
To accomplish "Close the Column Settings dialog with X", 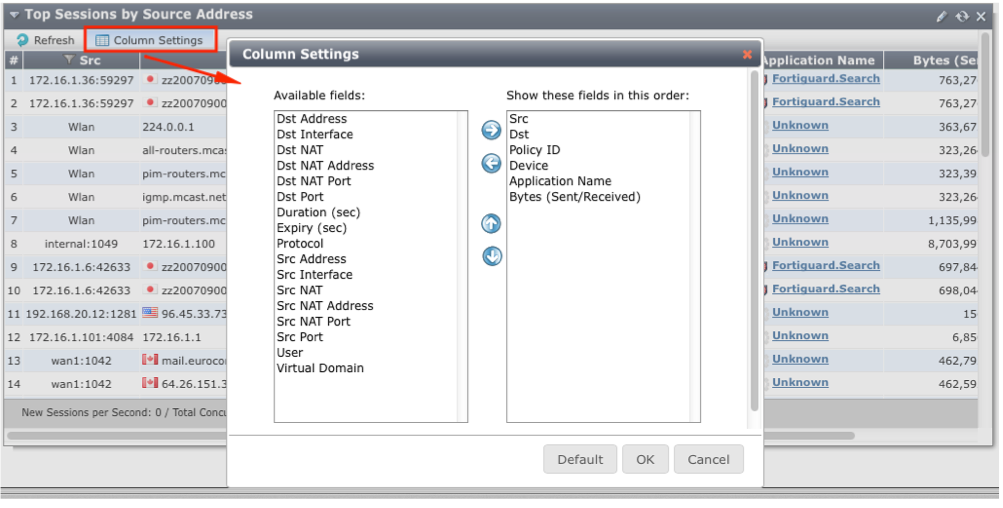I will (747, 55).
